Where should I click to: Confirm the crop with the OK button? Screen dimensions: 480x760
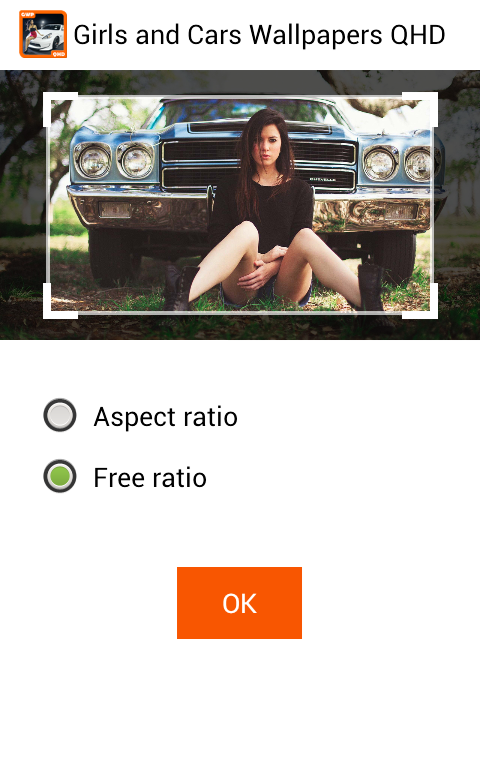(240, 603)
